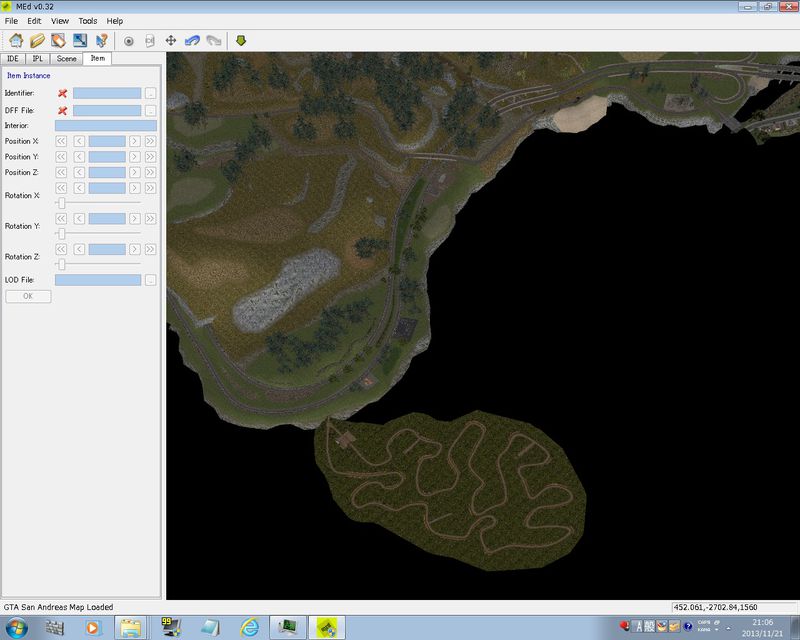The image size is (800, 640).
Task: Open a file with the folder icon
Action: click(37, 40)
